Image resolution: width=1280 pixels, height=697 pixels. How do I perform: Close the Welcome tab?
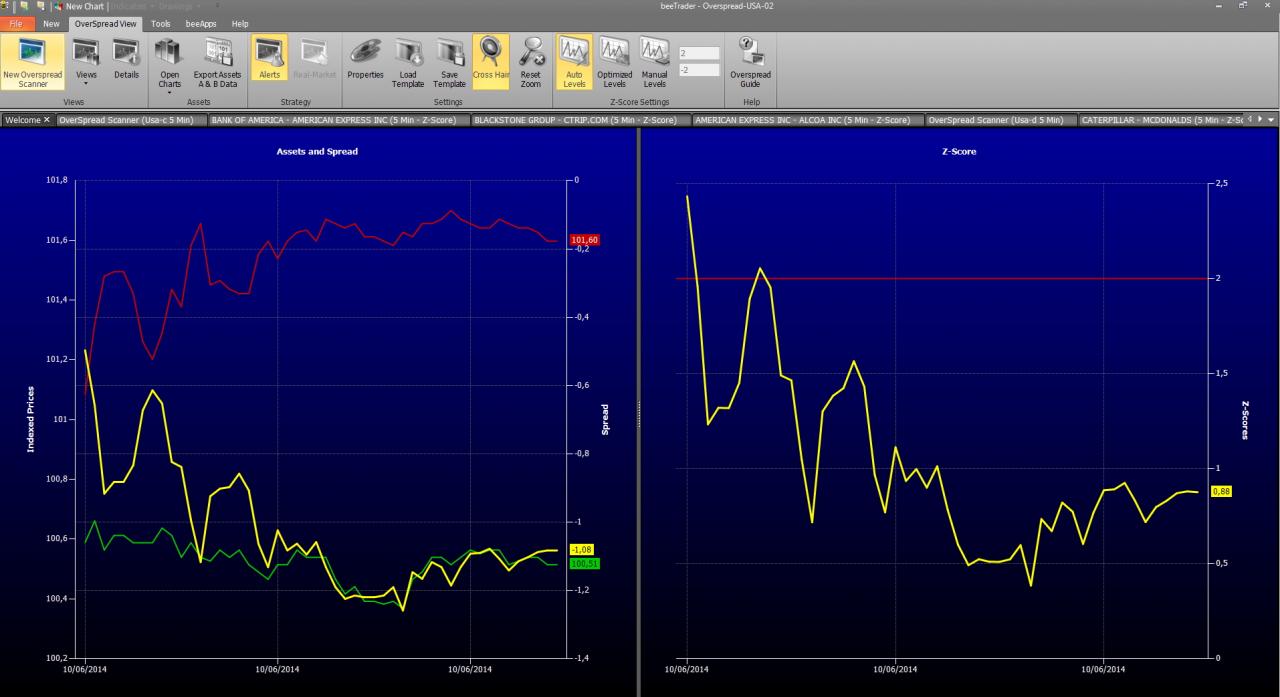point(46,120)
